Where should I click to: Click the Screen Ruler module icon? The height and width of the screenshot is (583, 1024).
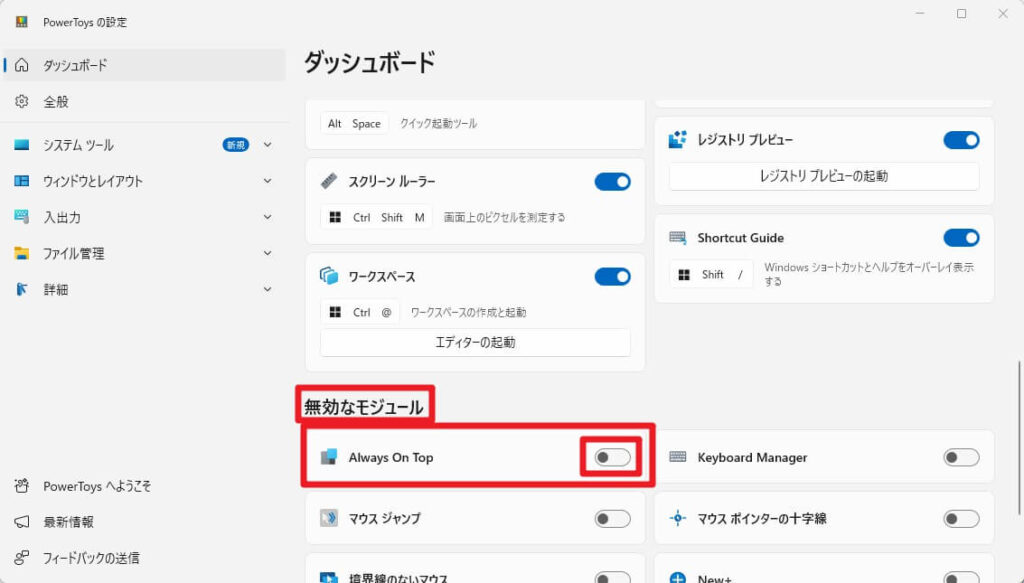tap(329, 181)
